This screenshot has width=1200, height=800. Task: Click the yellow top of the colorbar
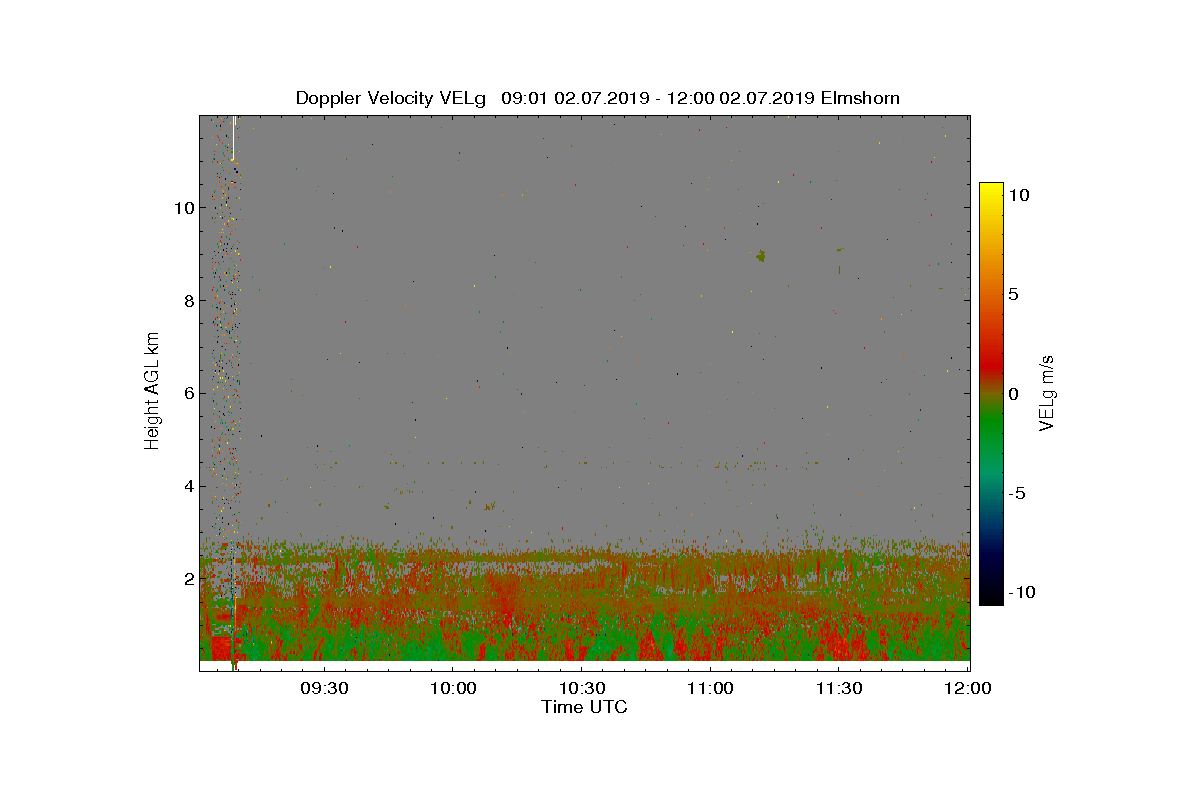click(x=991, y=190)
